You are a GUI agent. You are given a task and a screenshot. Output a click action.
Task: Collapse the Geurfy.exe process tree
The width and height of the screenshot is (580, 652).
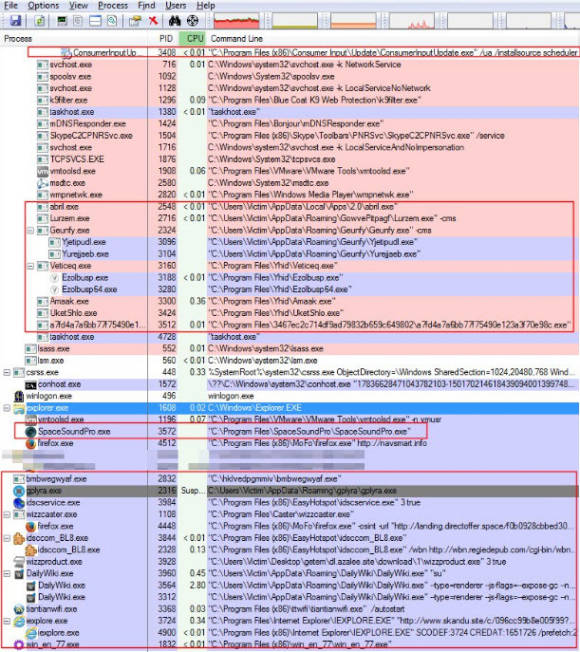coord(30,230)
